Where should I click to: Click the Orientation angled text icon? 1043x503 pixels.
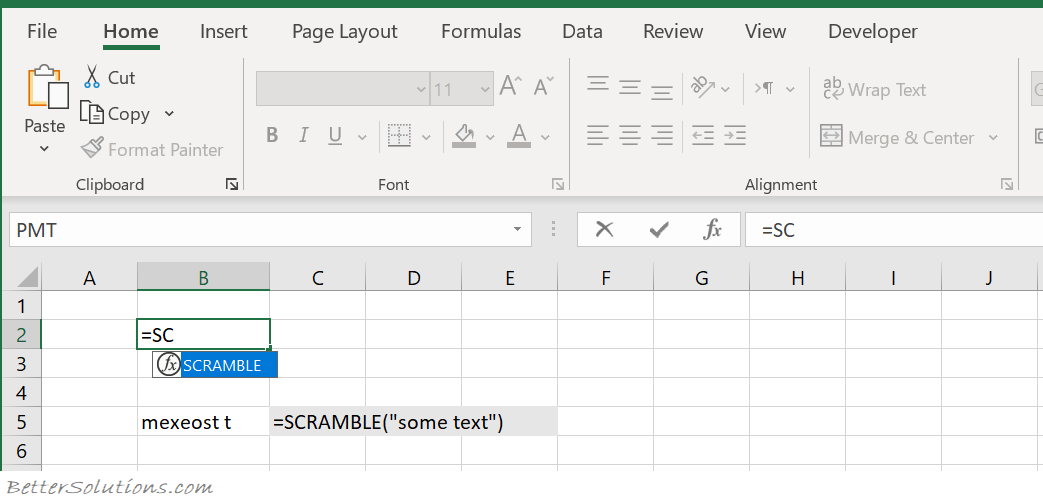(702, 86)
